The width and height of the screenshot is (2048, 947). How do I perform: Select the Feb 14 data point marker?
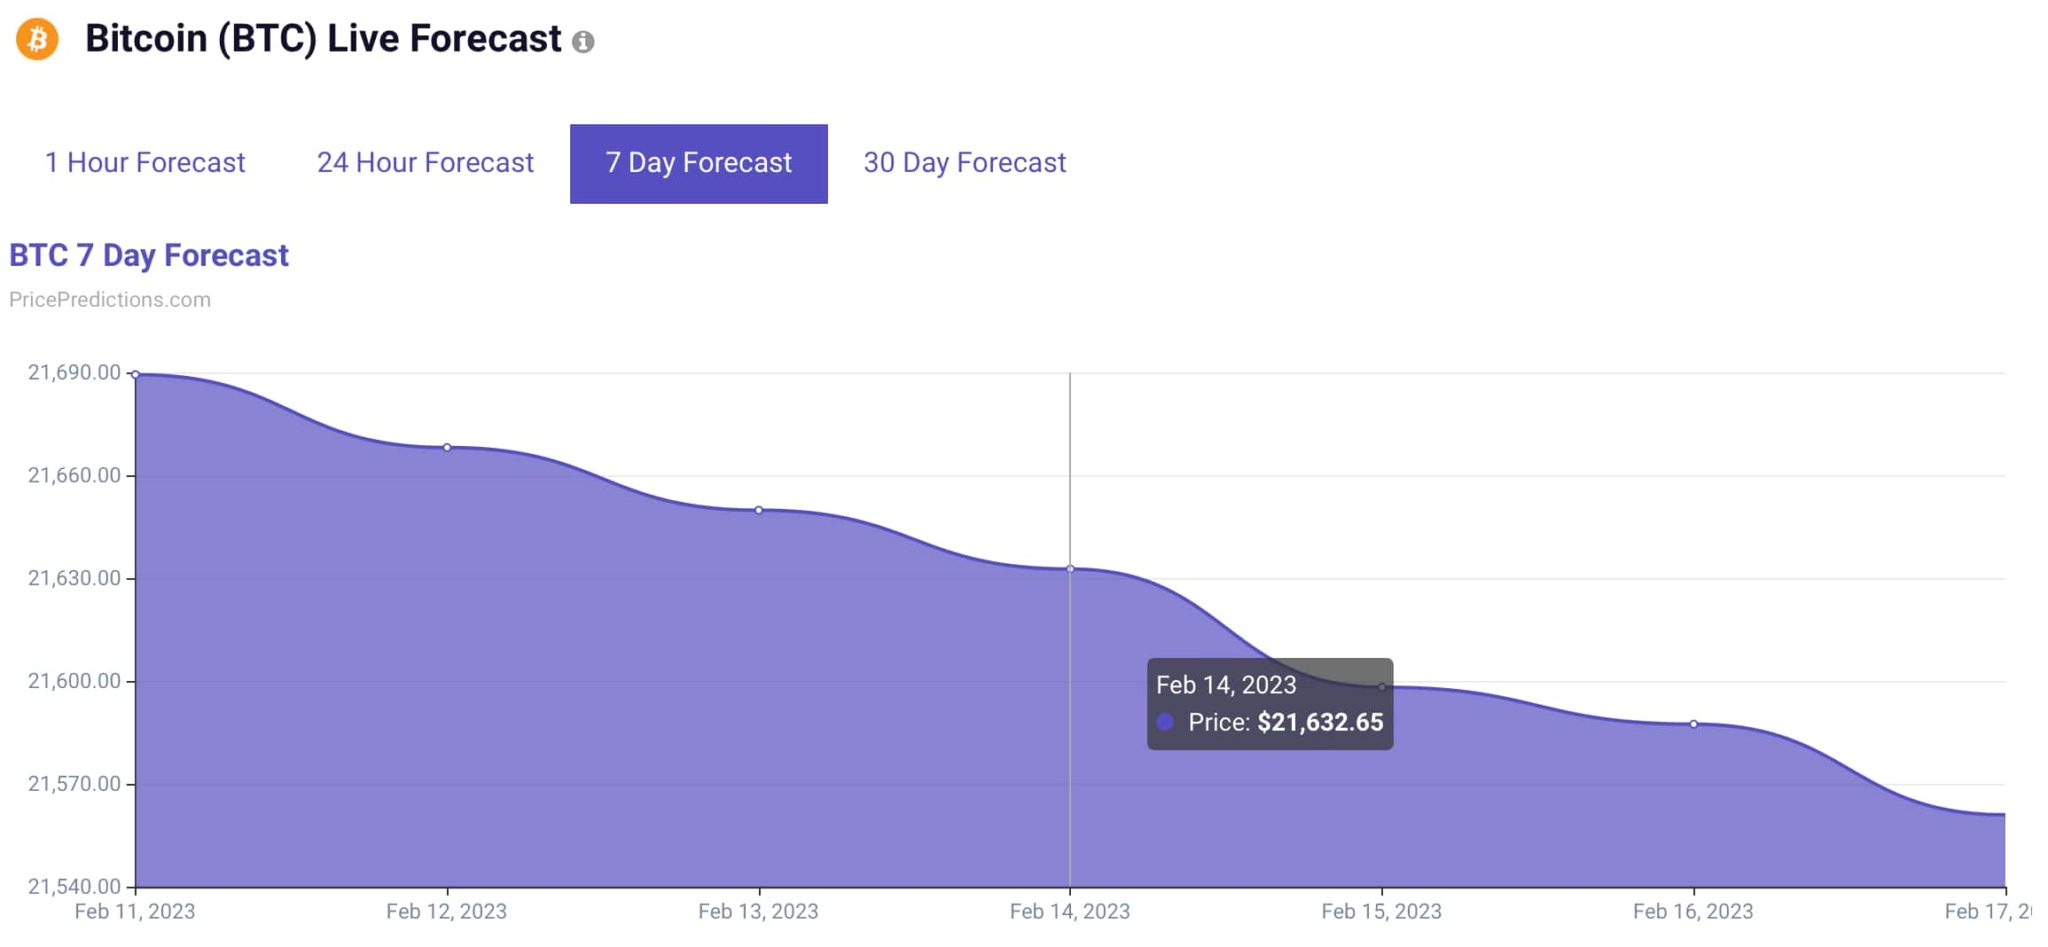click(x=1070, y=569)
